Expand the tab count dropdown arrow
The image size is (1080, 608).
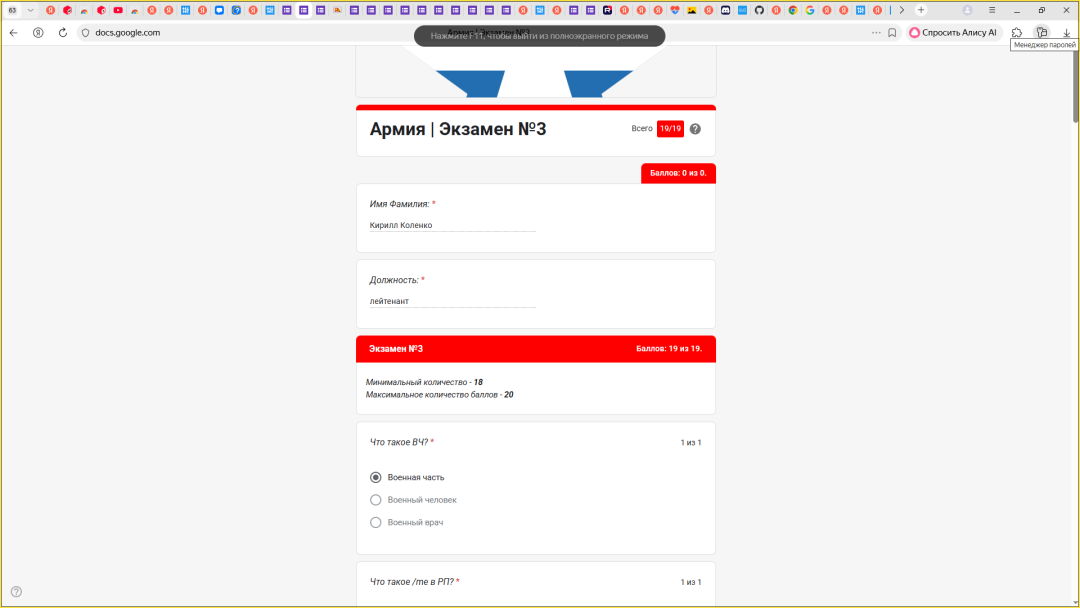click(30, 10)
